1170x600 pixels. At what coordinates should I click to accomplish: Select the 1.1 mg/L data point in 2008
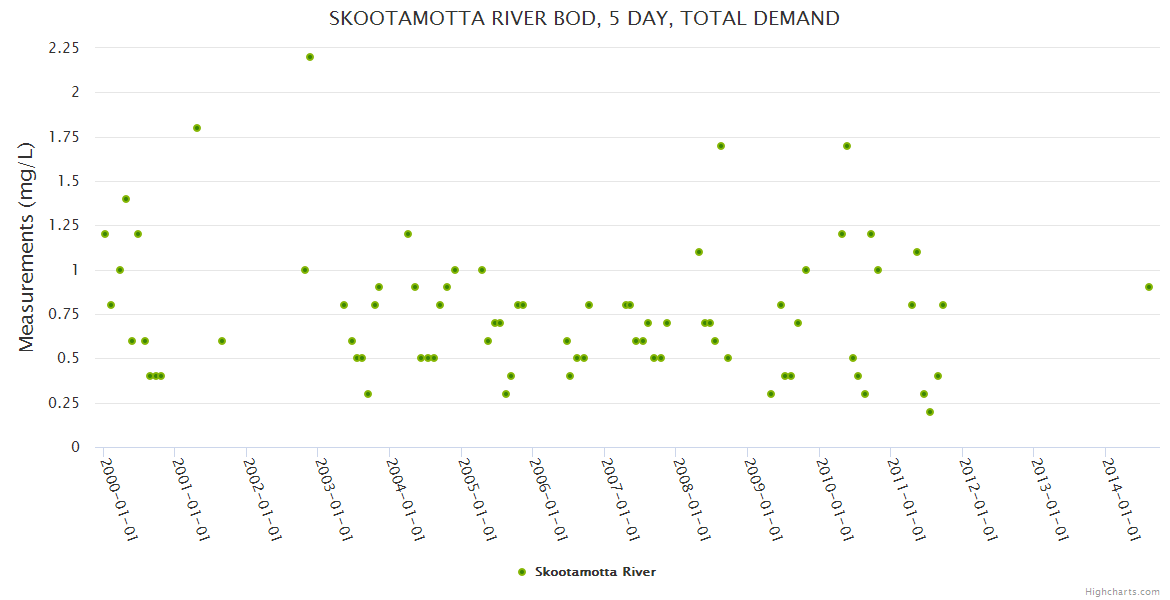tap(699, 252)
